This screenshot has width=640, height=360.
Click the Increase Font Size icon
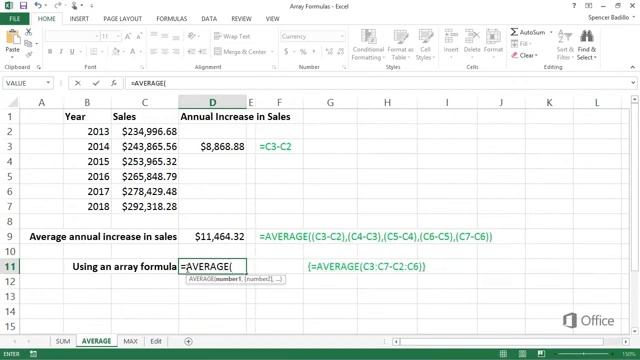(x=128, y=36)
